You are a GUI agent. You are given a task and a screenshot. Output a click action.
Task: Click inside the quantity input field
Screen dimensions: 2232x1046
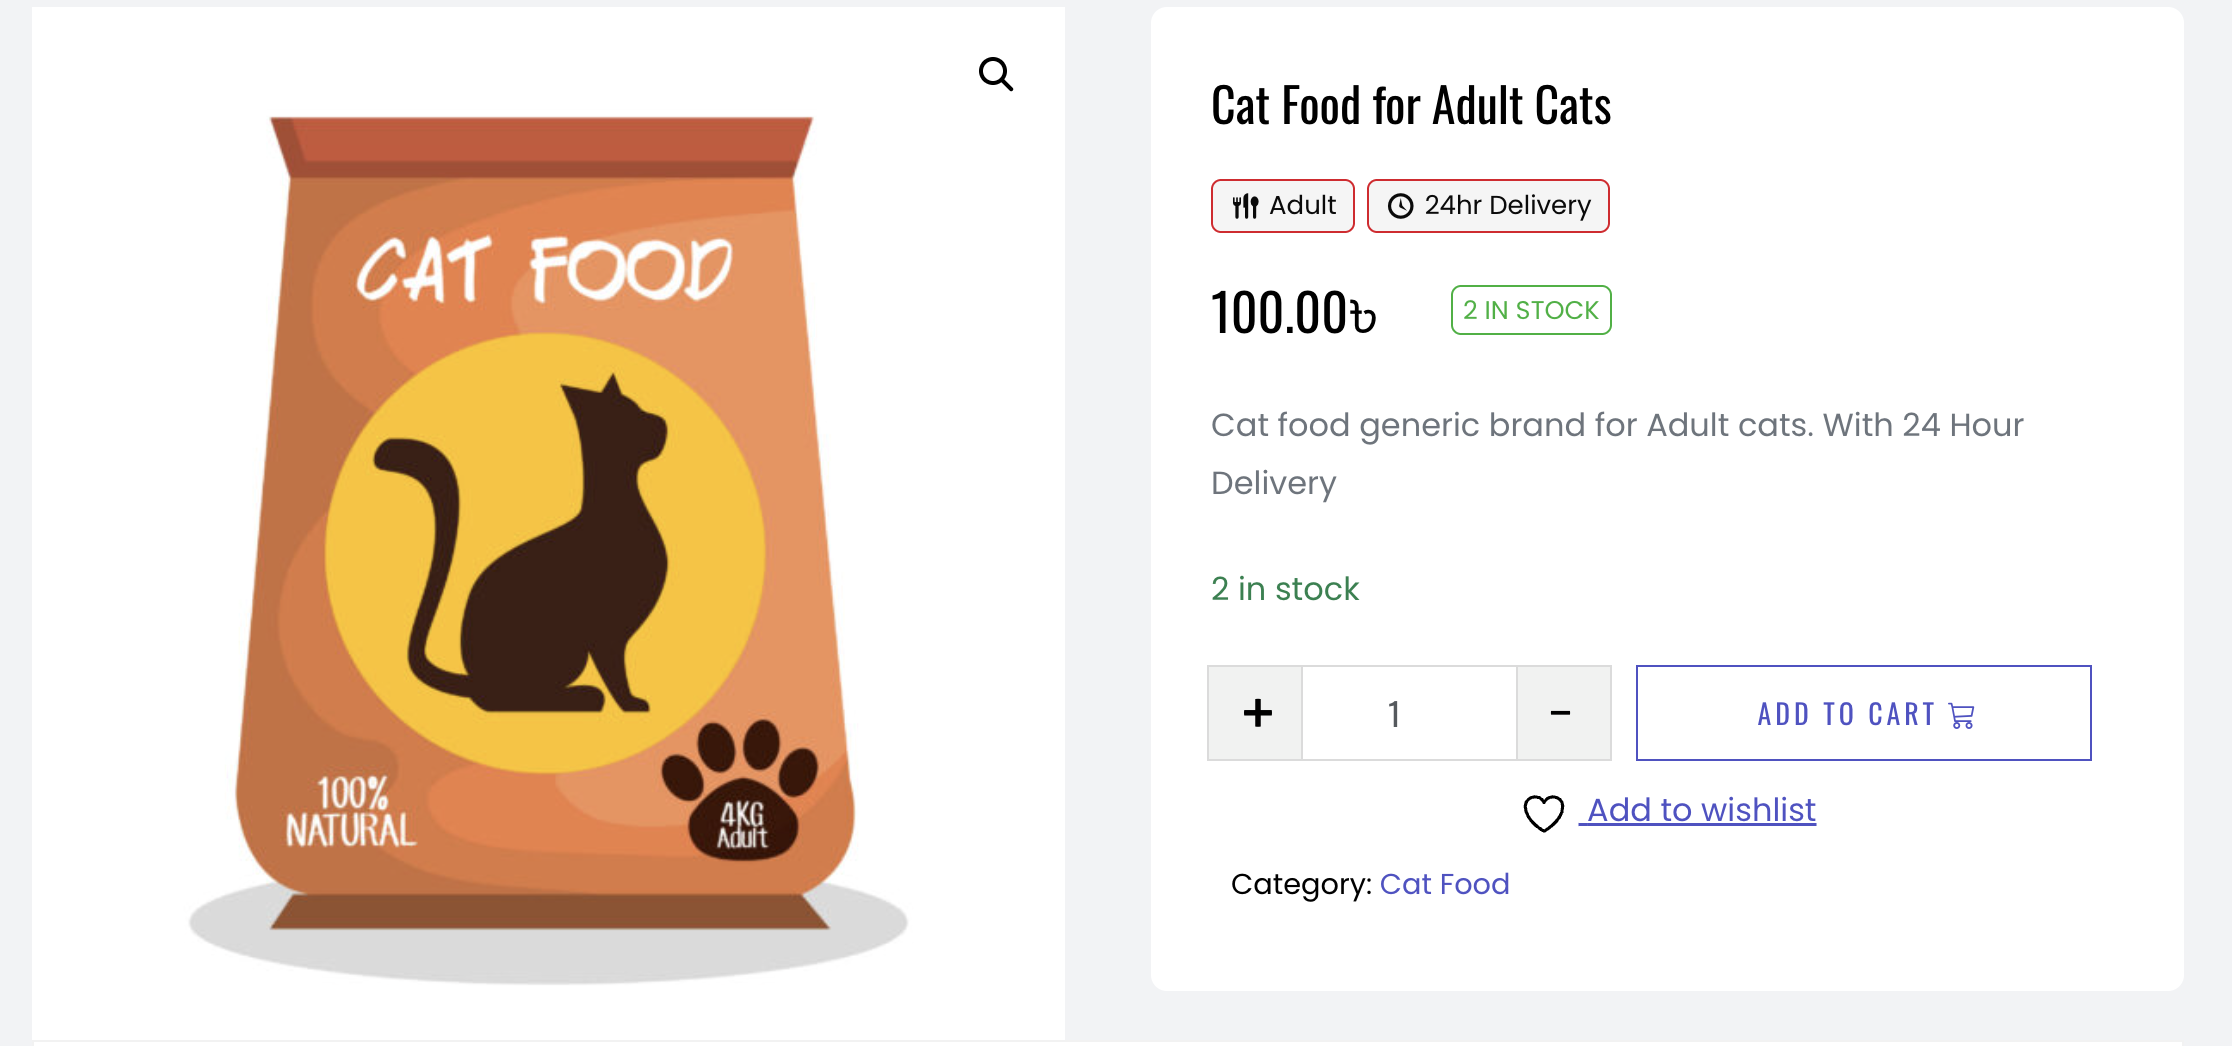pos(1395,712)
